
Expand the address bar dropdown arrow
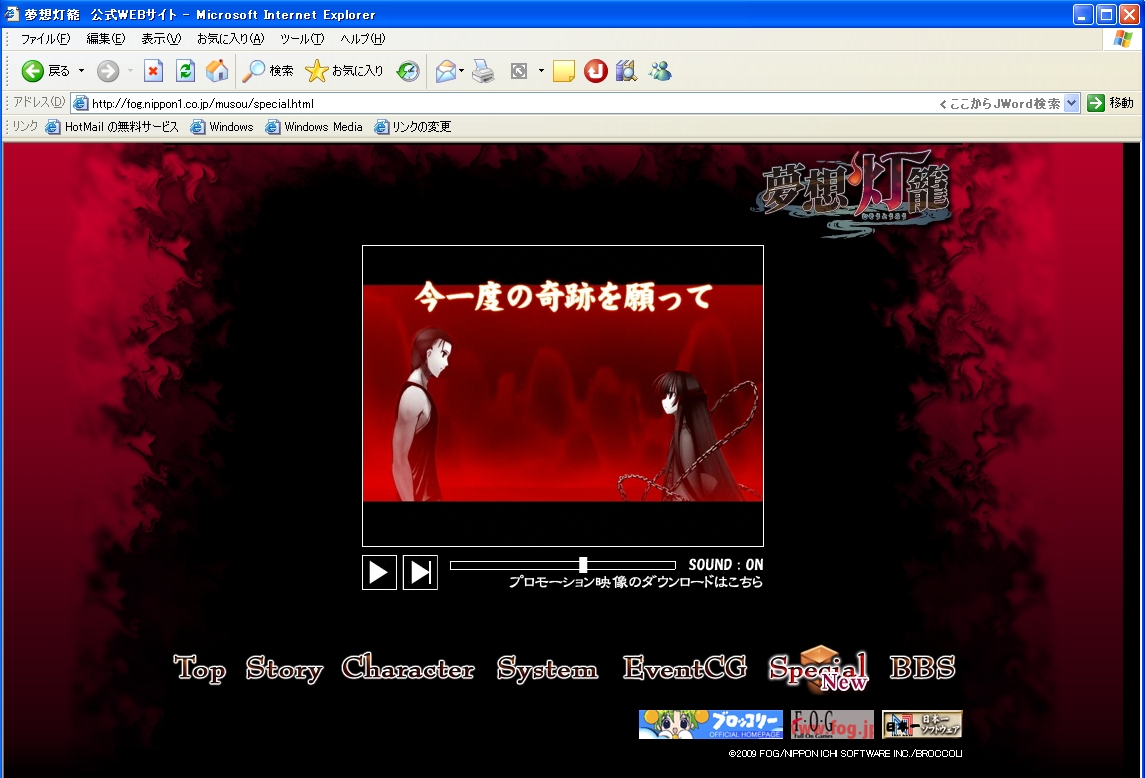1071,103
